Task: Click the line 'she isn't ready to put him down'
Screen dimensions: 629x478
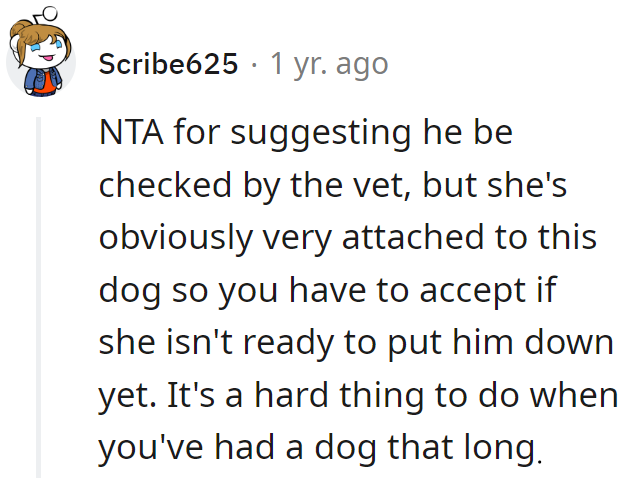Action: coord(356,342)
